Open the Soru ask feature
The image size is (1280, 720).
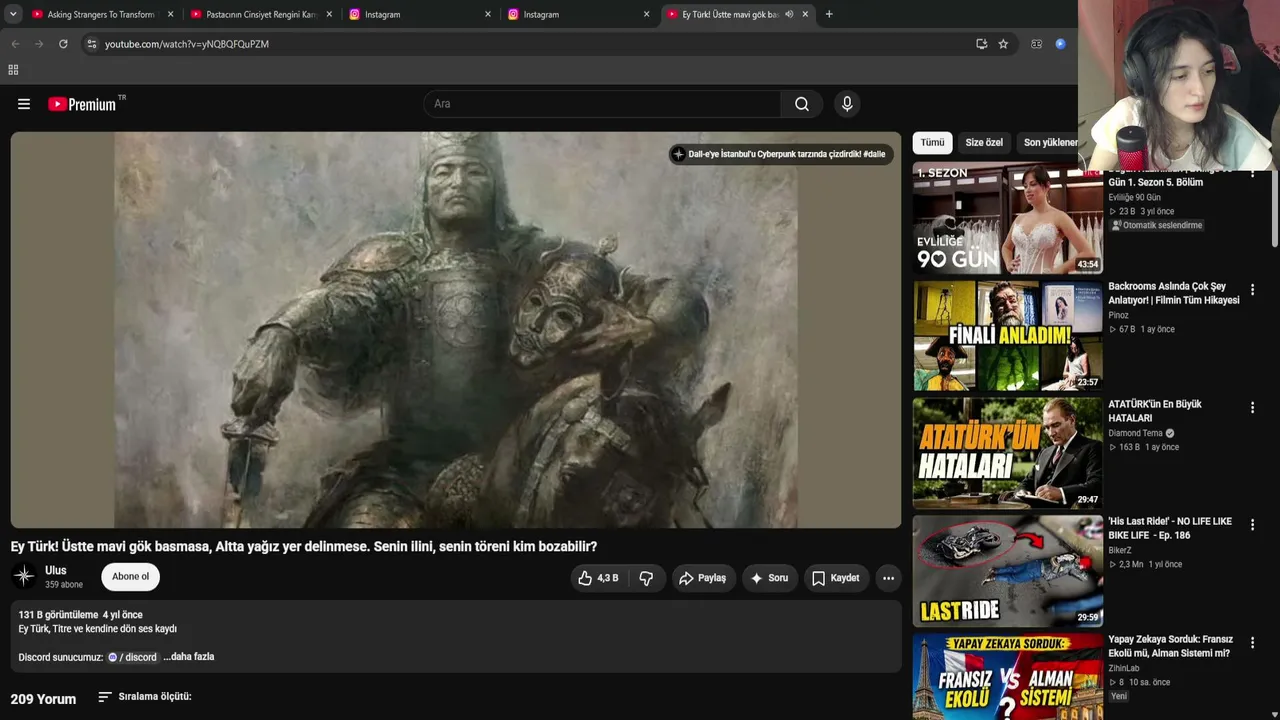(769, 578)
